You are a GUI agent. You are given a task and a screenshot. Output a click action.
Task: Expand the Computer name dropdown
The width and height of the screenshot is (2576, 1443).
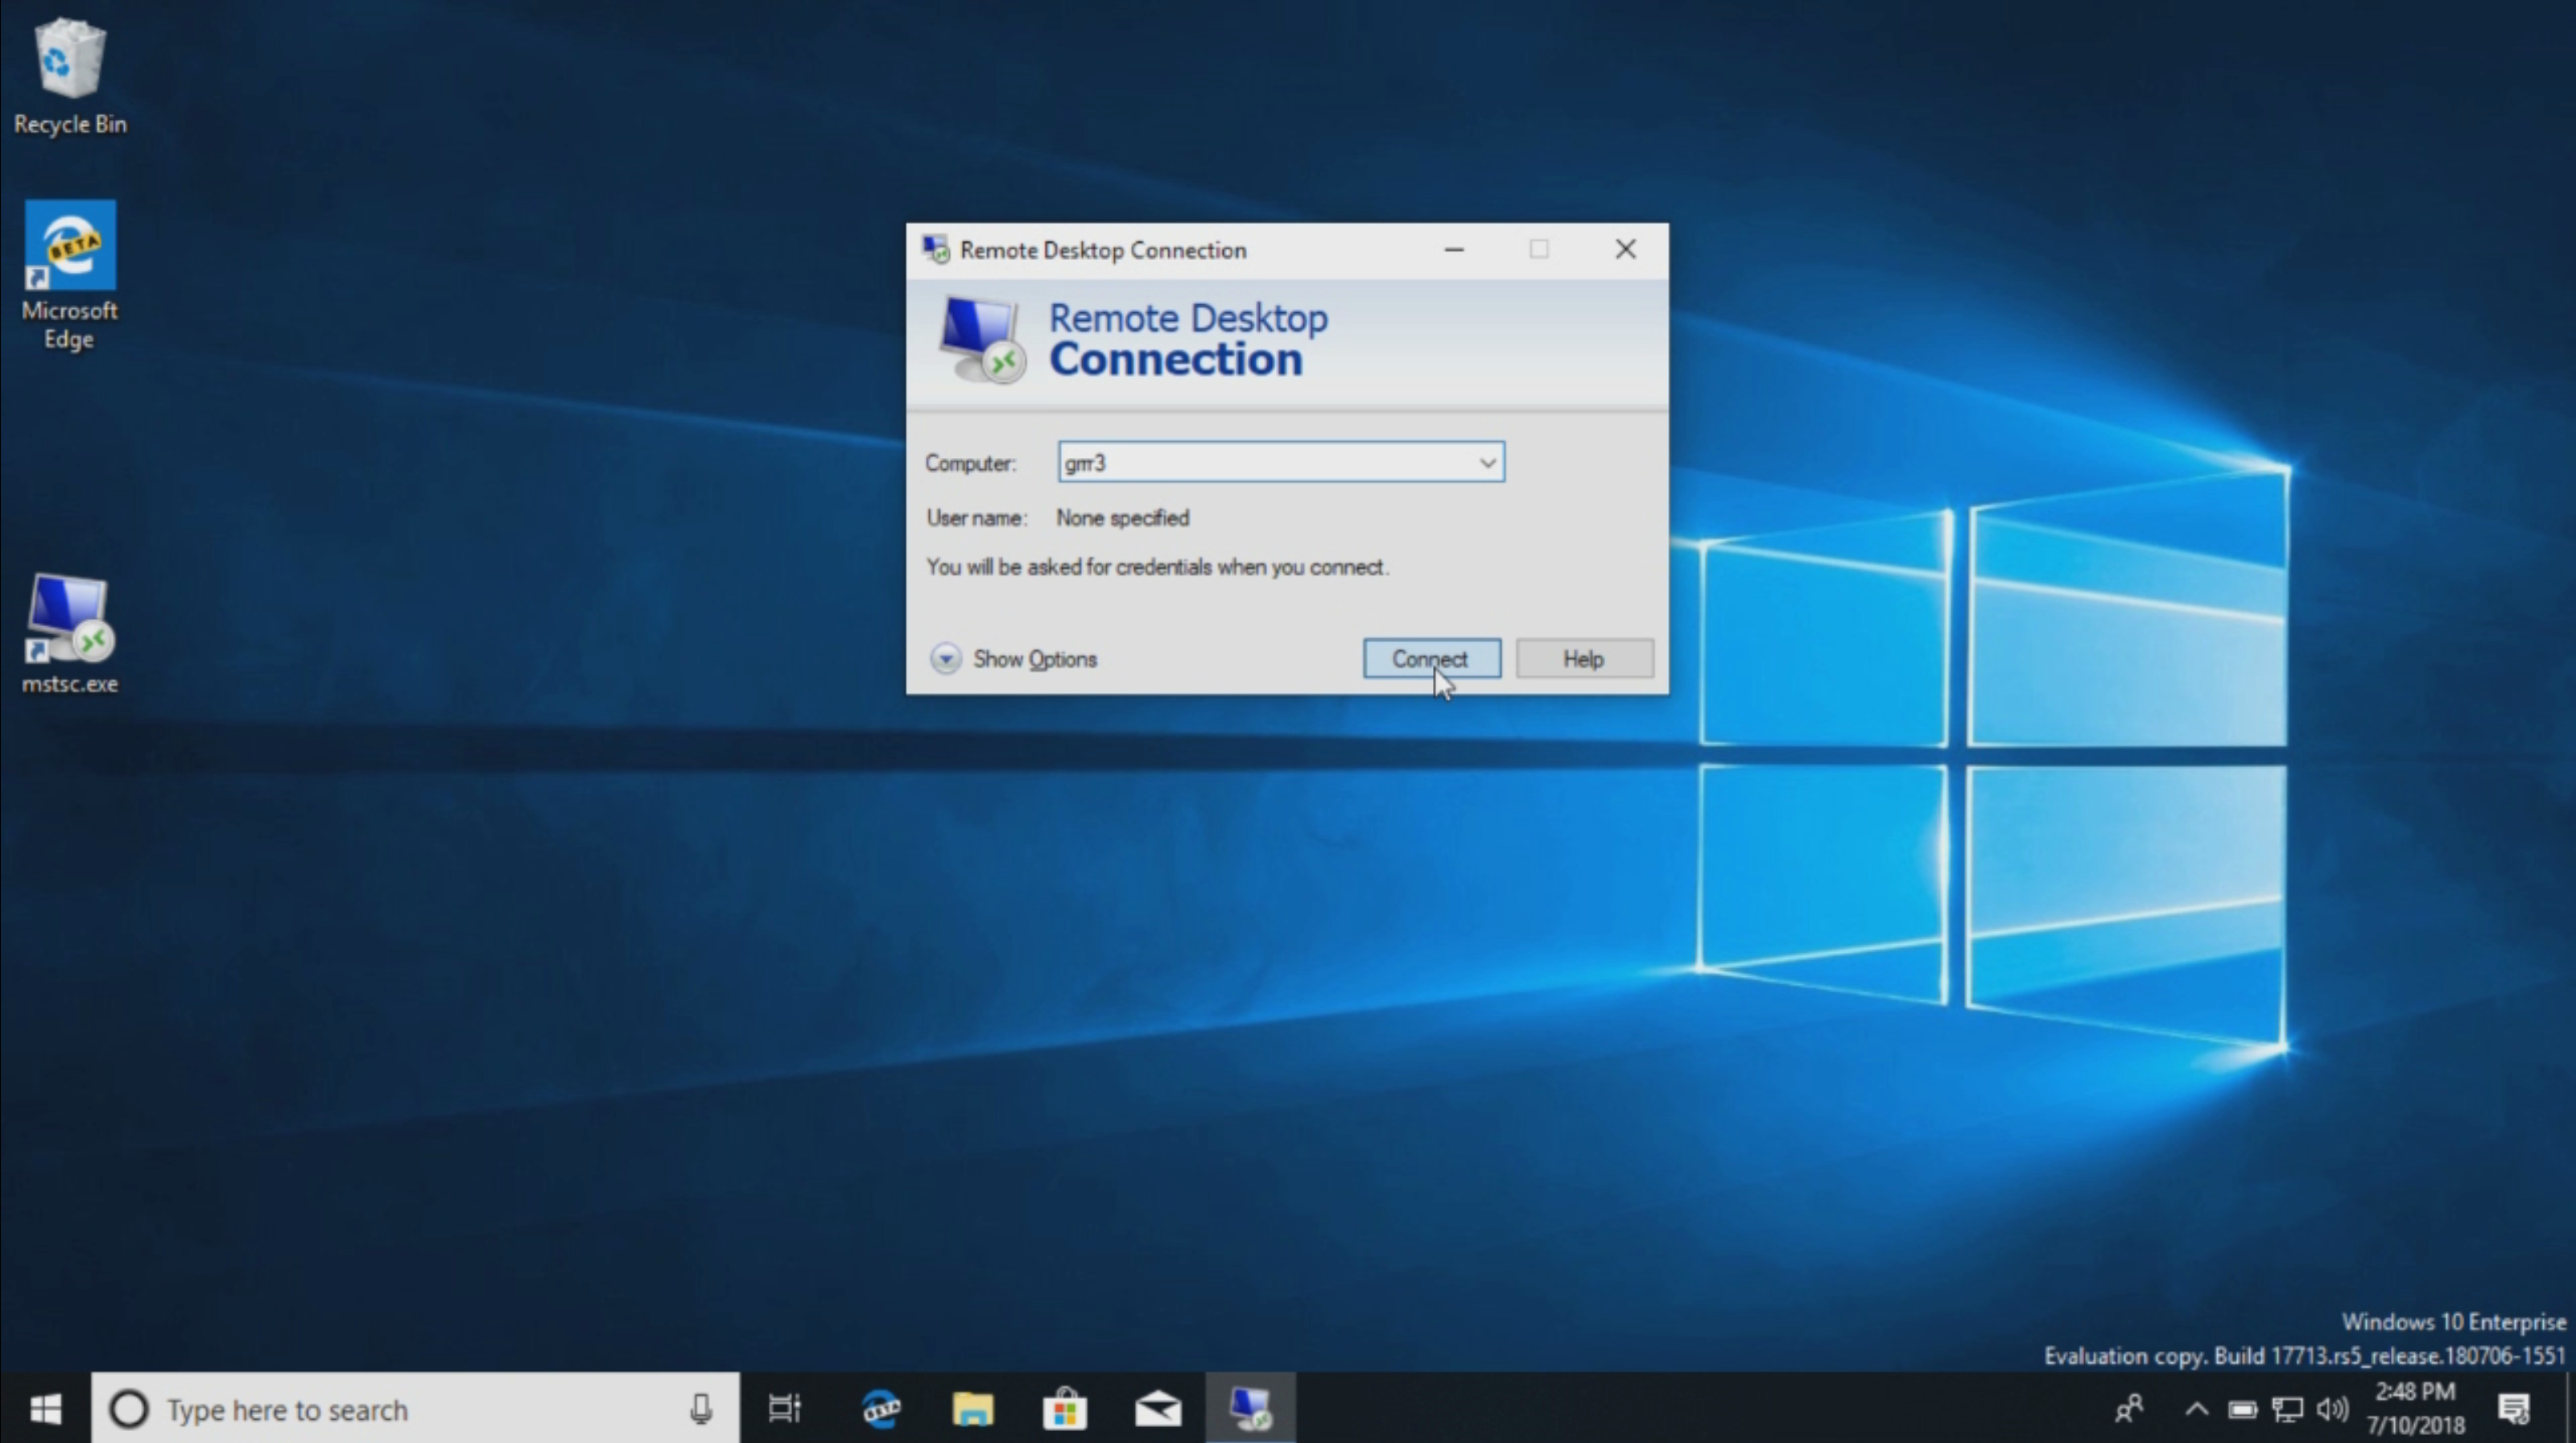[1486, 461]
